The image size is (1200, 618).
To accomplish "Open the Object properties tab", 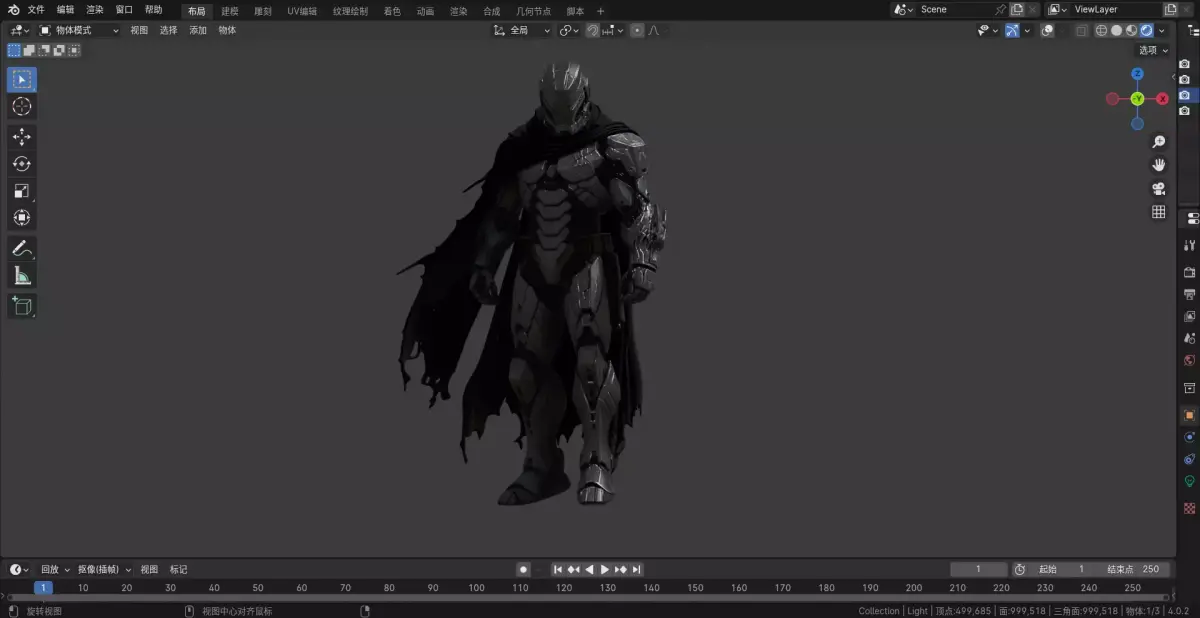I will (1190, 415).
